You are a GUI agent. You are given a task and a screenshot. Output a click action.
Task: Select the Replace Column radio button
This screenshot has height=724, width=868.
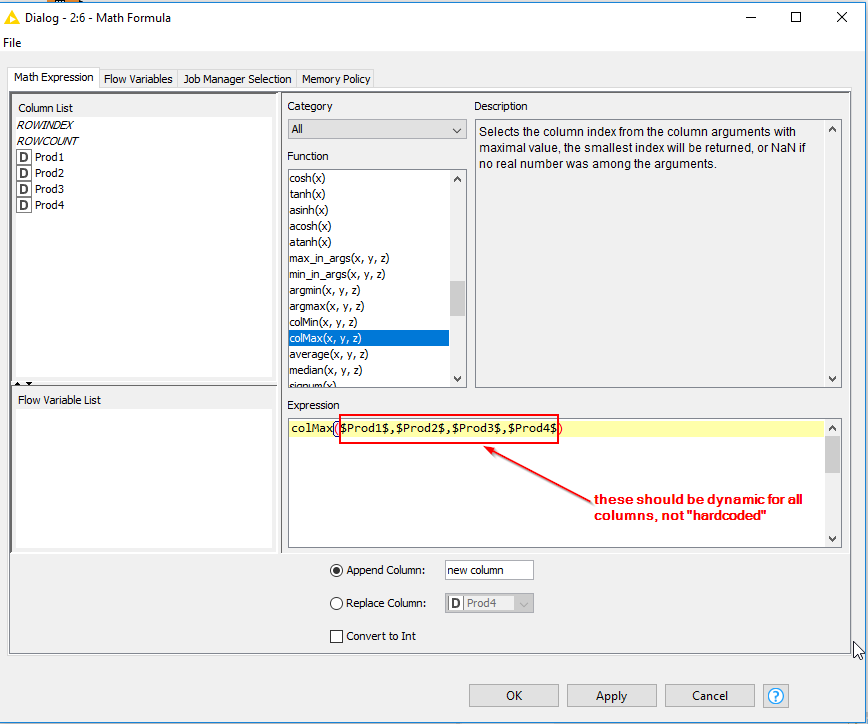336,603
